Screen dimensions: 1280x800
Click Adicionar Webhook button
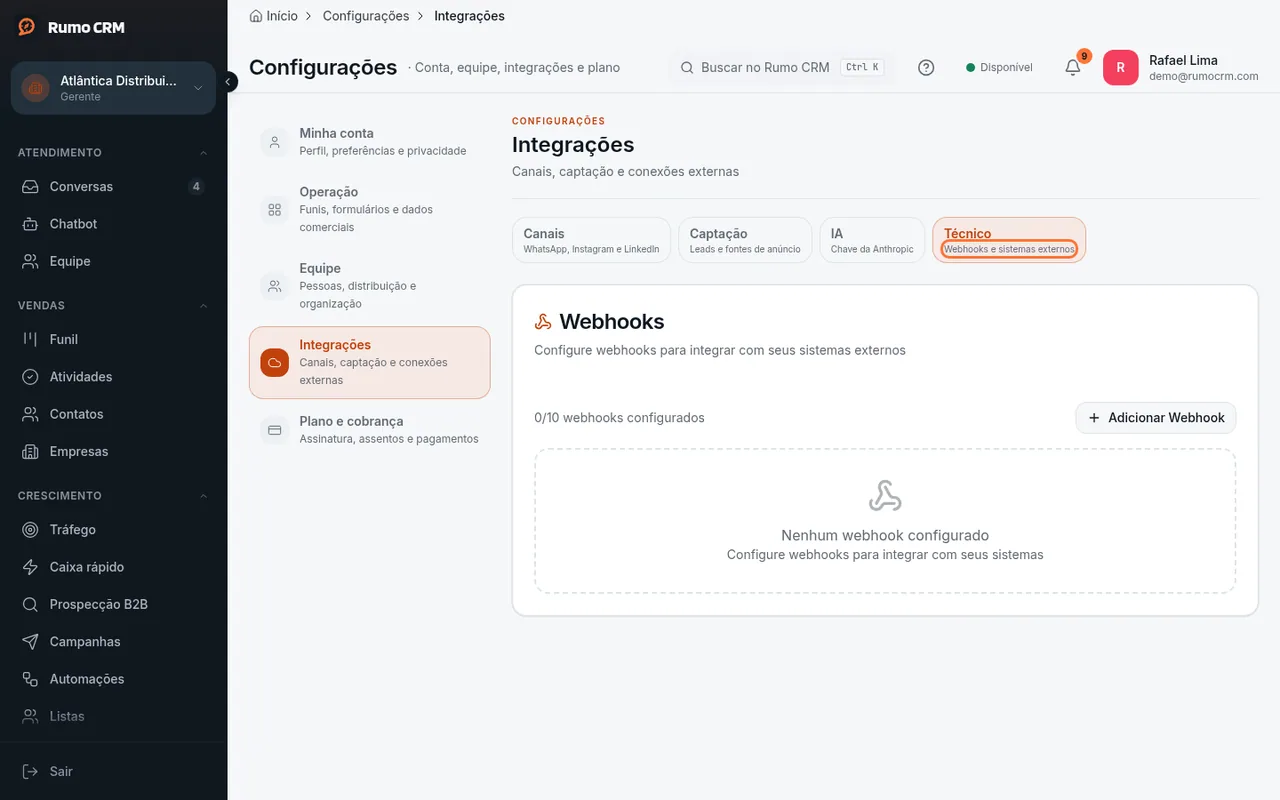click(x=1156, y=418)
